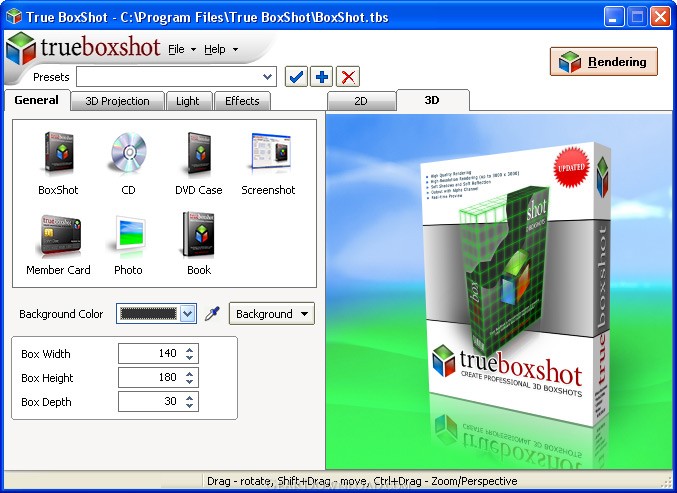677x493 pixels.
Task: Select the Screenshot model icon
Action: click(x=270, y=153)
